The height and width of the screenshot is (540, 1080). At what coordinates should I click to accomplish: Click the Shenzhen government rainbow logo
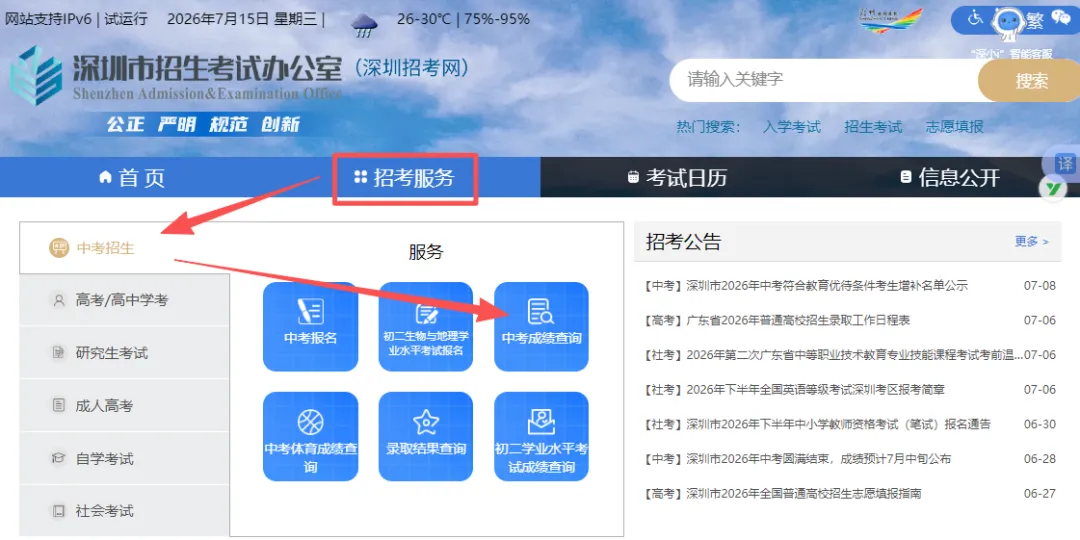(x=890, y=20)
